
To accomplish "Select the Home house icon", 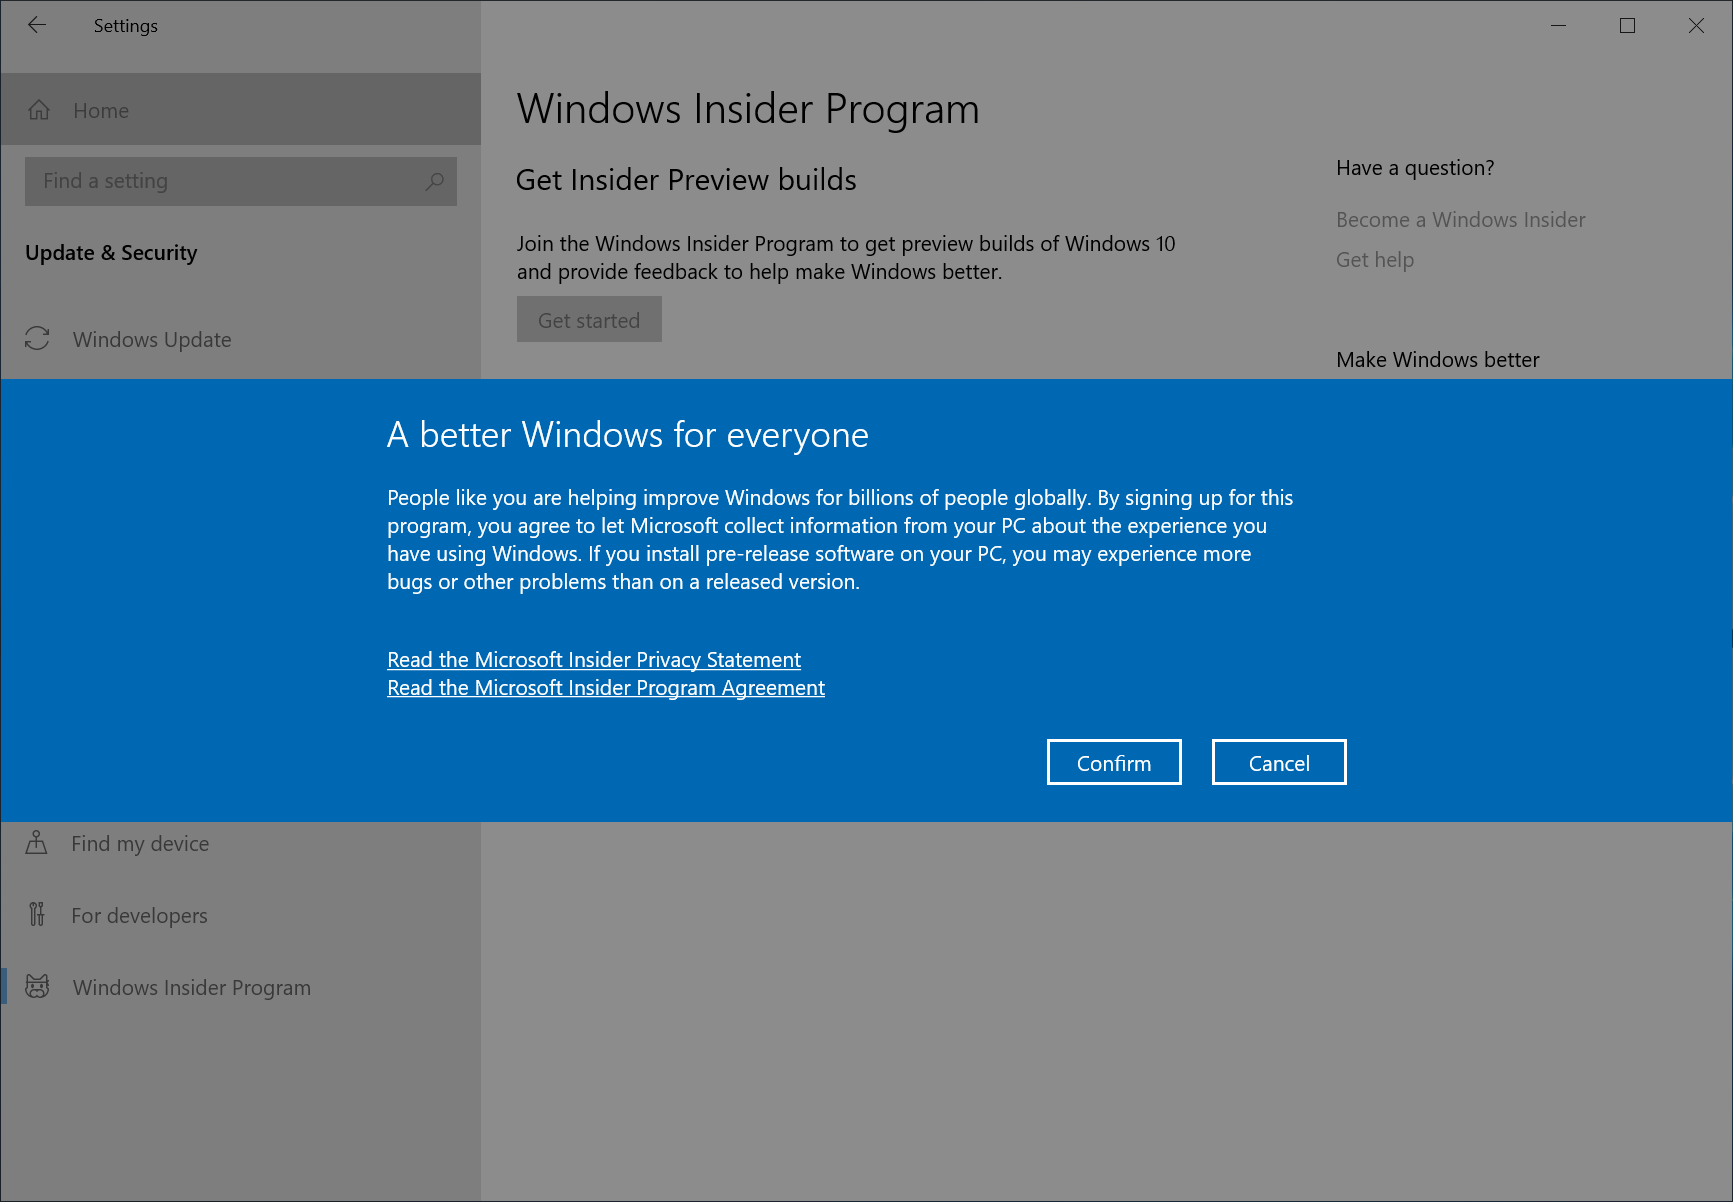I will 39,110.
